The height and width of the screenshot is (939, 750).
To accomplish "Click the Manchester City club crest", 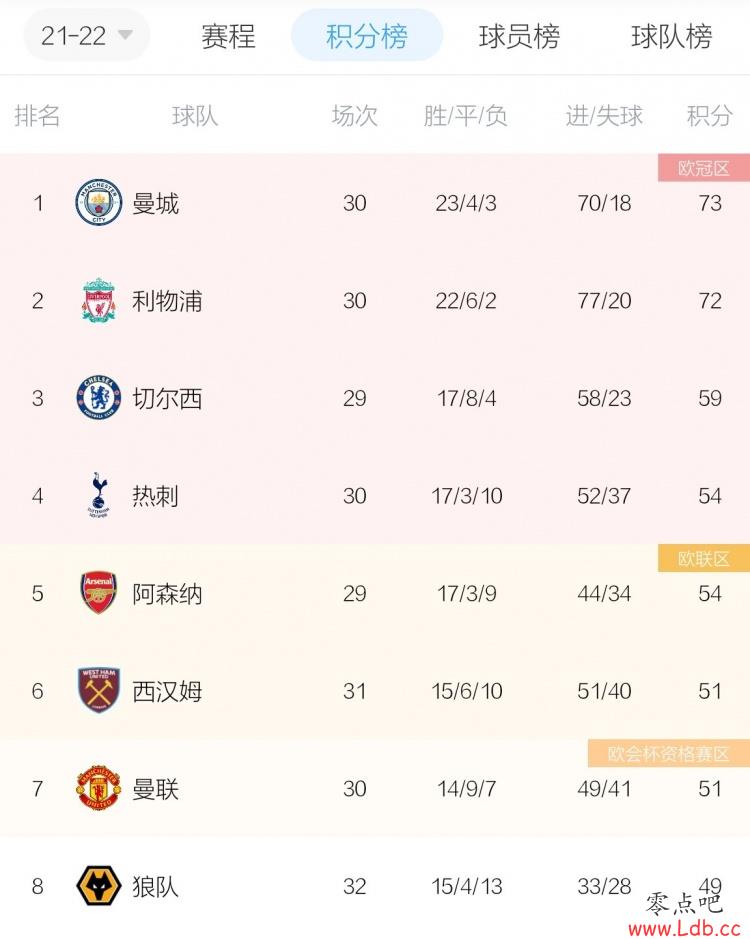I will pyautogui.click(x=99, y=202).
